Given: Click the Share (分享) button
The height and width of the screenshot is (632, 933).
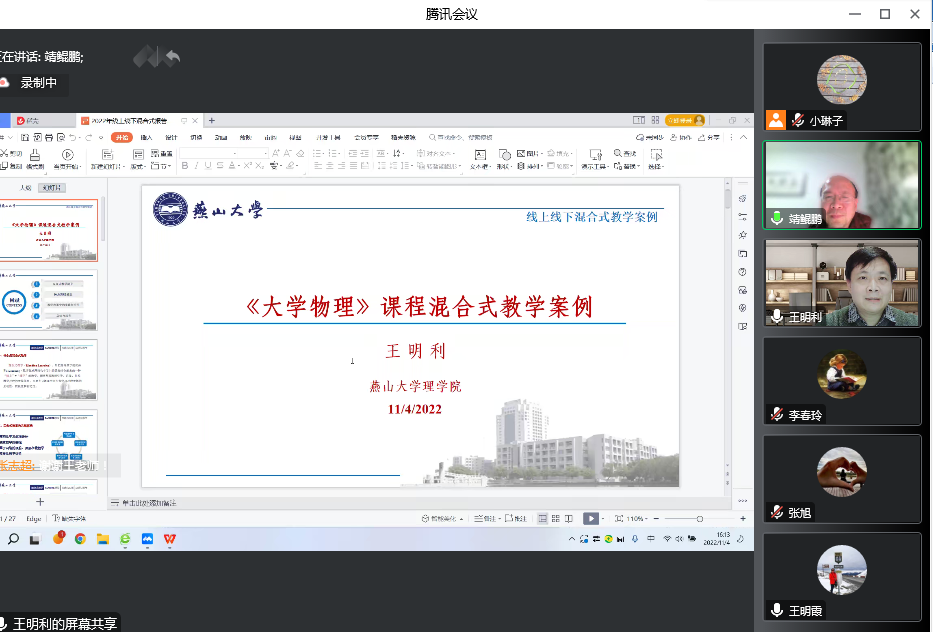Looking at the screenshot, I should 708,137.
